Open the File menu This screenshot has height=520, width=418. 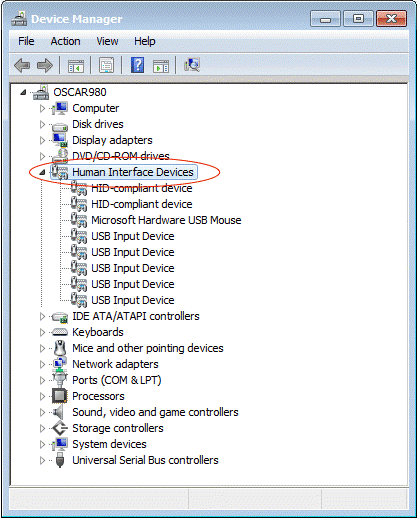26,41
